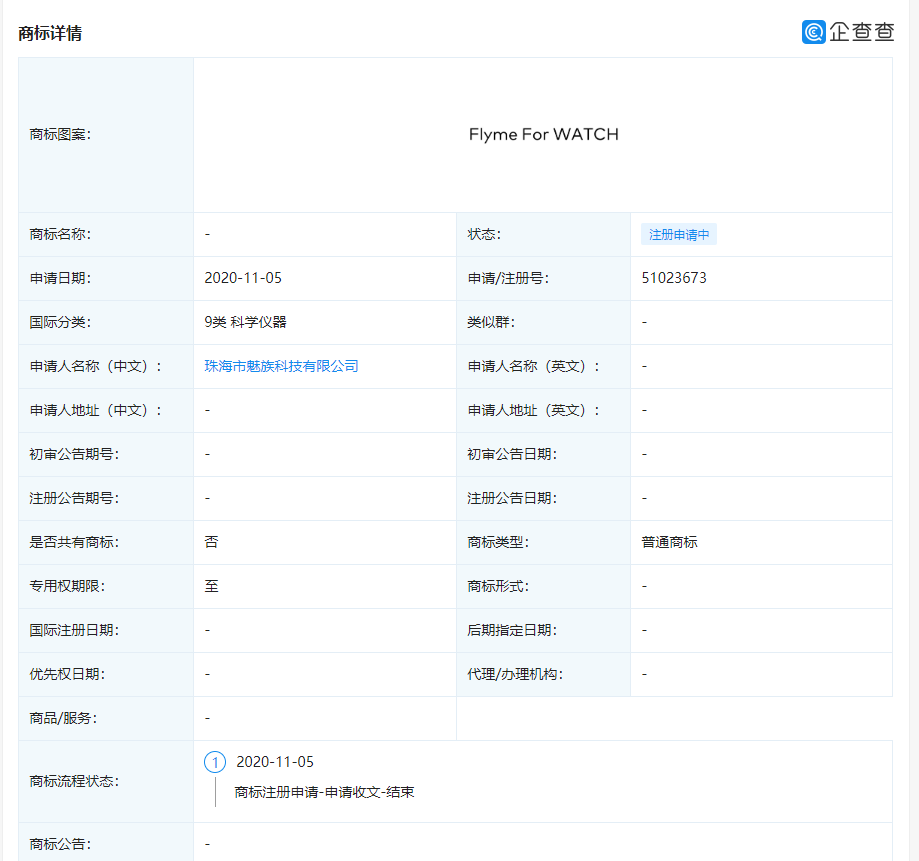
Task: Click the 注册公告日期 label
Action: (512, 498)
